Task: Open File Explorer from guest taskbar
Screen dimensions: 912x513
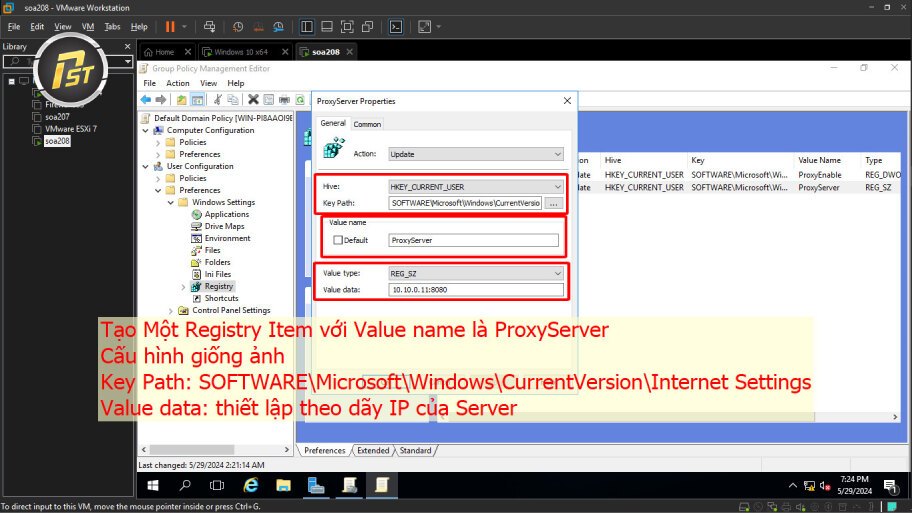Action: [x=283, y=485]
